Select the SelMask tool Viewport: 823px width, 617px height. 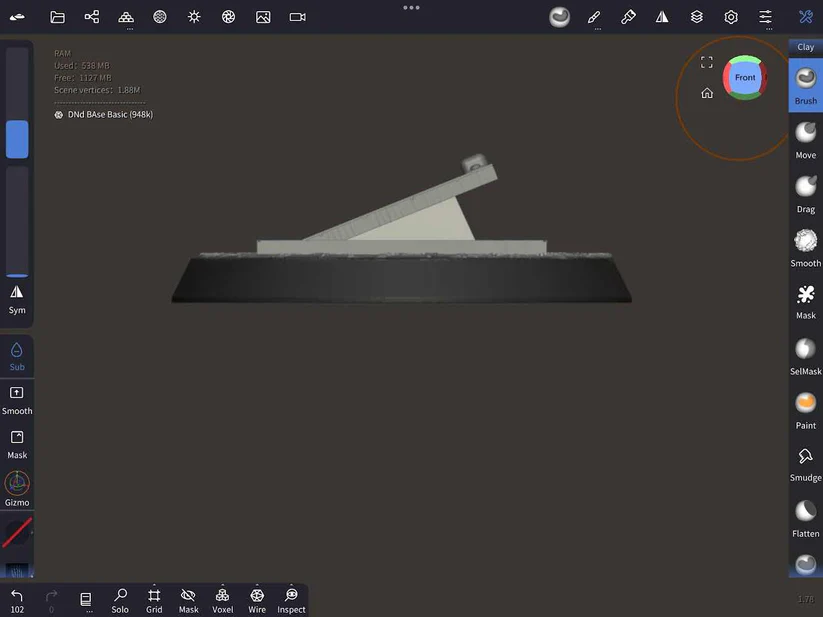(806, 357)
